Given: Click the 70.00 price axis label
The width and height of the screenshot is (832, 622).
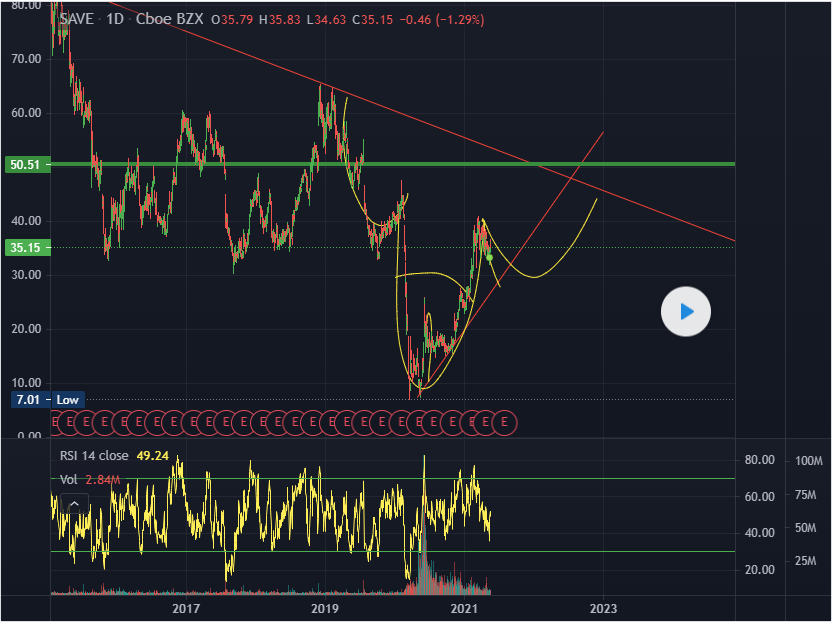Looking at the screenshot, I should [26, 59].
